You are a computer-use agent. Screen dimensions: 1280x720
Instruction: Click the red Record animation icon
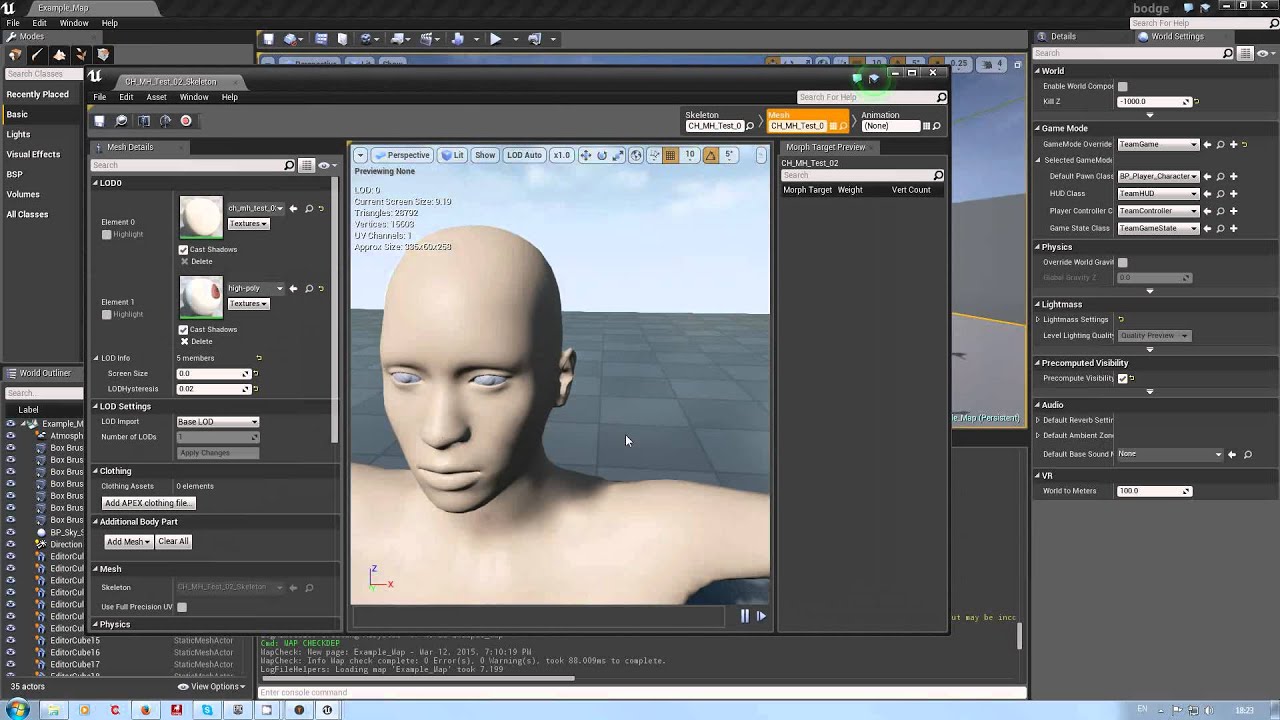point(186,121)
